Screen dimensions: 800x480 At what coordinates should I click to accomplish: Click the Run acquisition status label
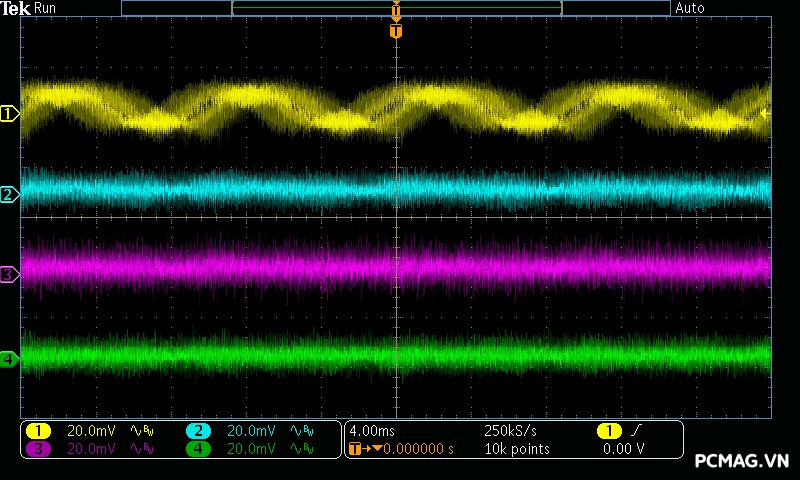46,8
